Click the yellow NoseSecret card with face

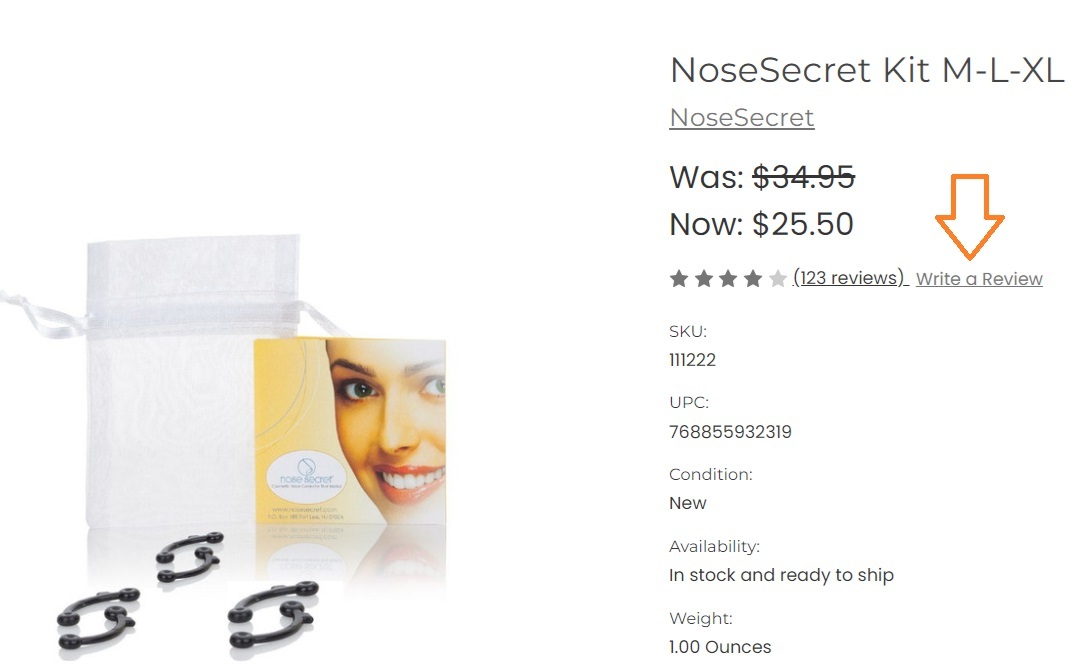coord(350,430)
